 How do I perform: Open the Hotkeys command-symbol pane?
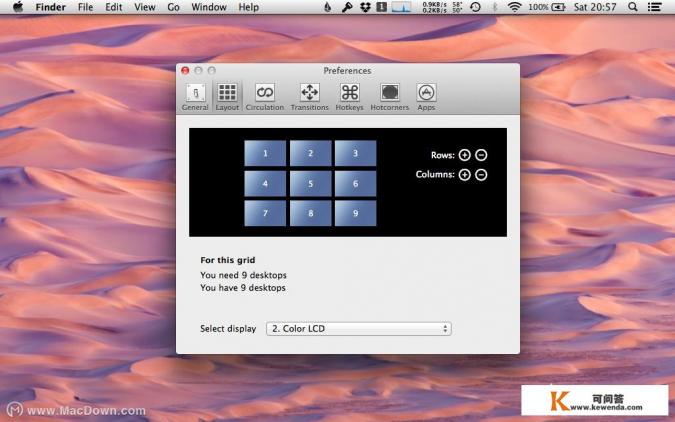[x=350, y=97]
